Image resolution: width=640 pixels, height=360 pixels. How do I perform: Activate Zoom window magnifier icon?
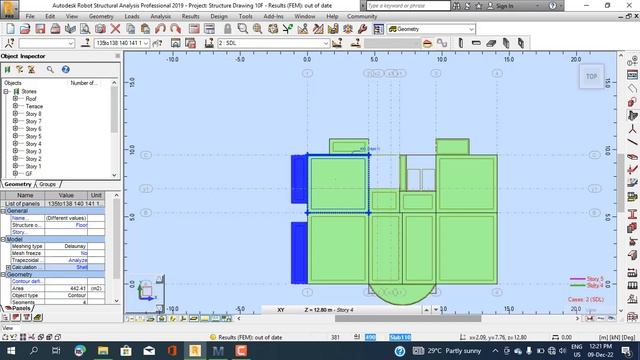coord(242,29)
